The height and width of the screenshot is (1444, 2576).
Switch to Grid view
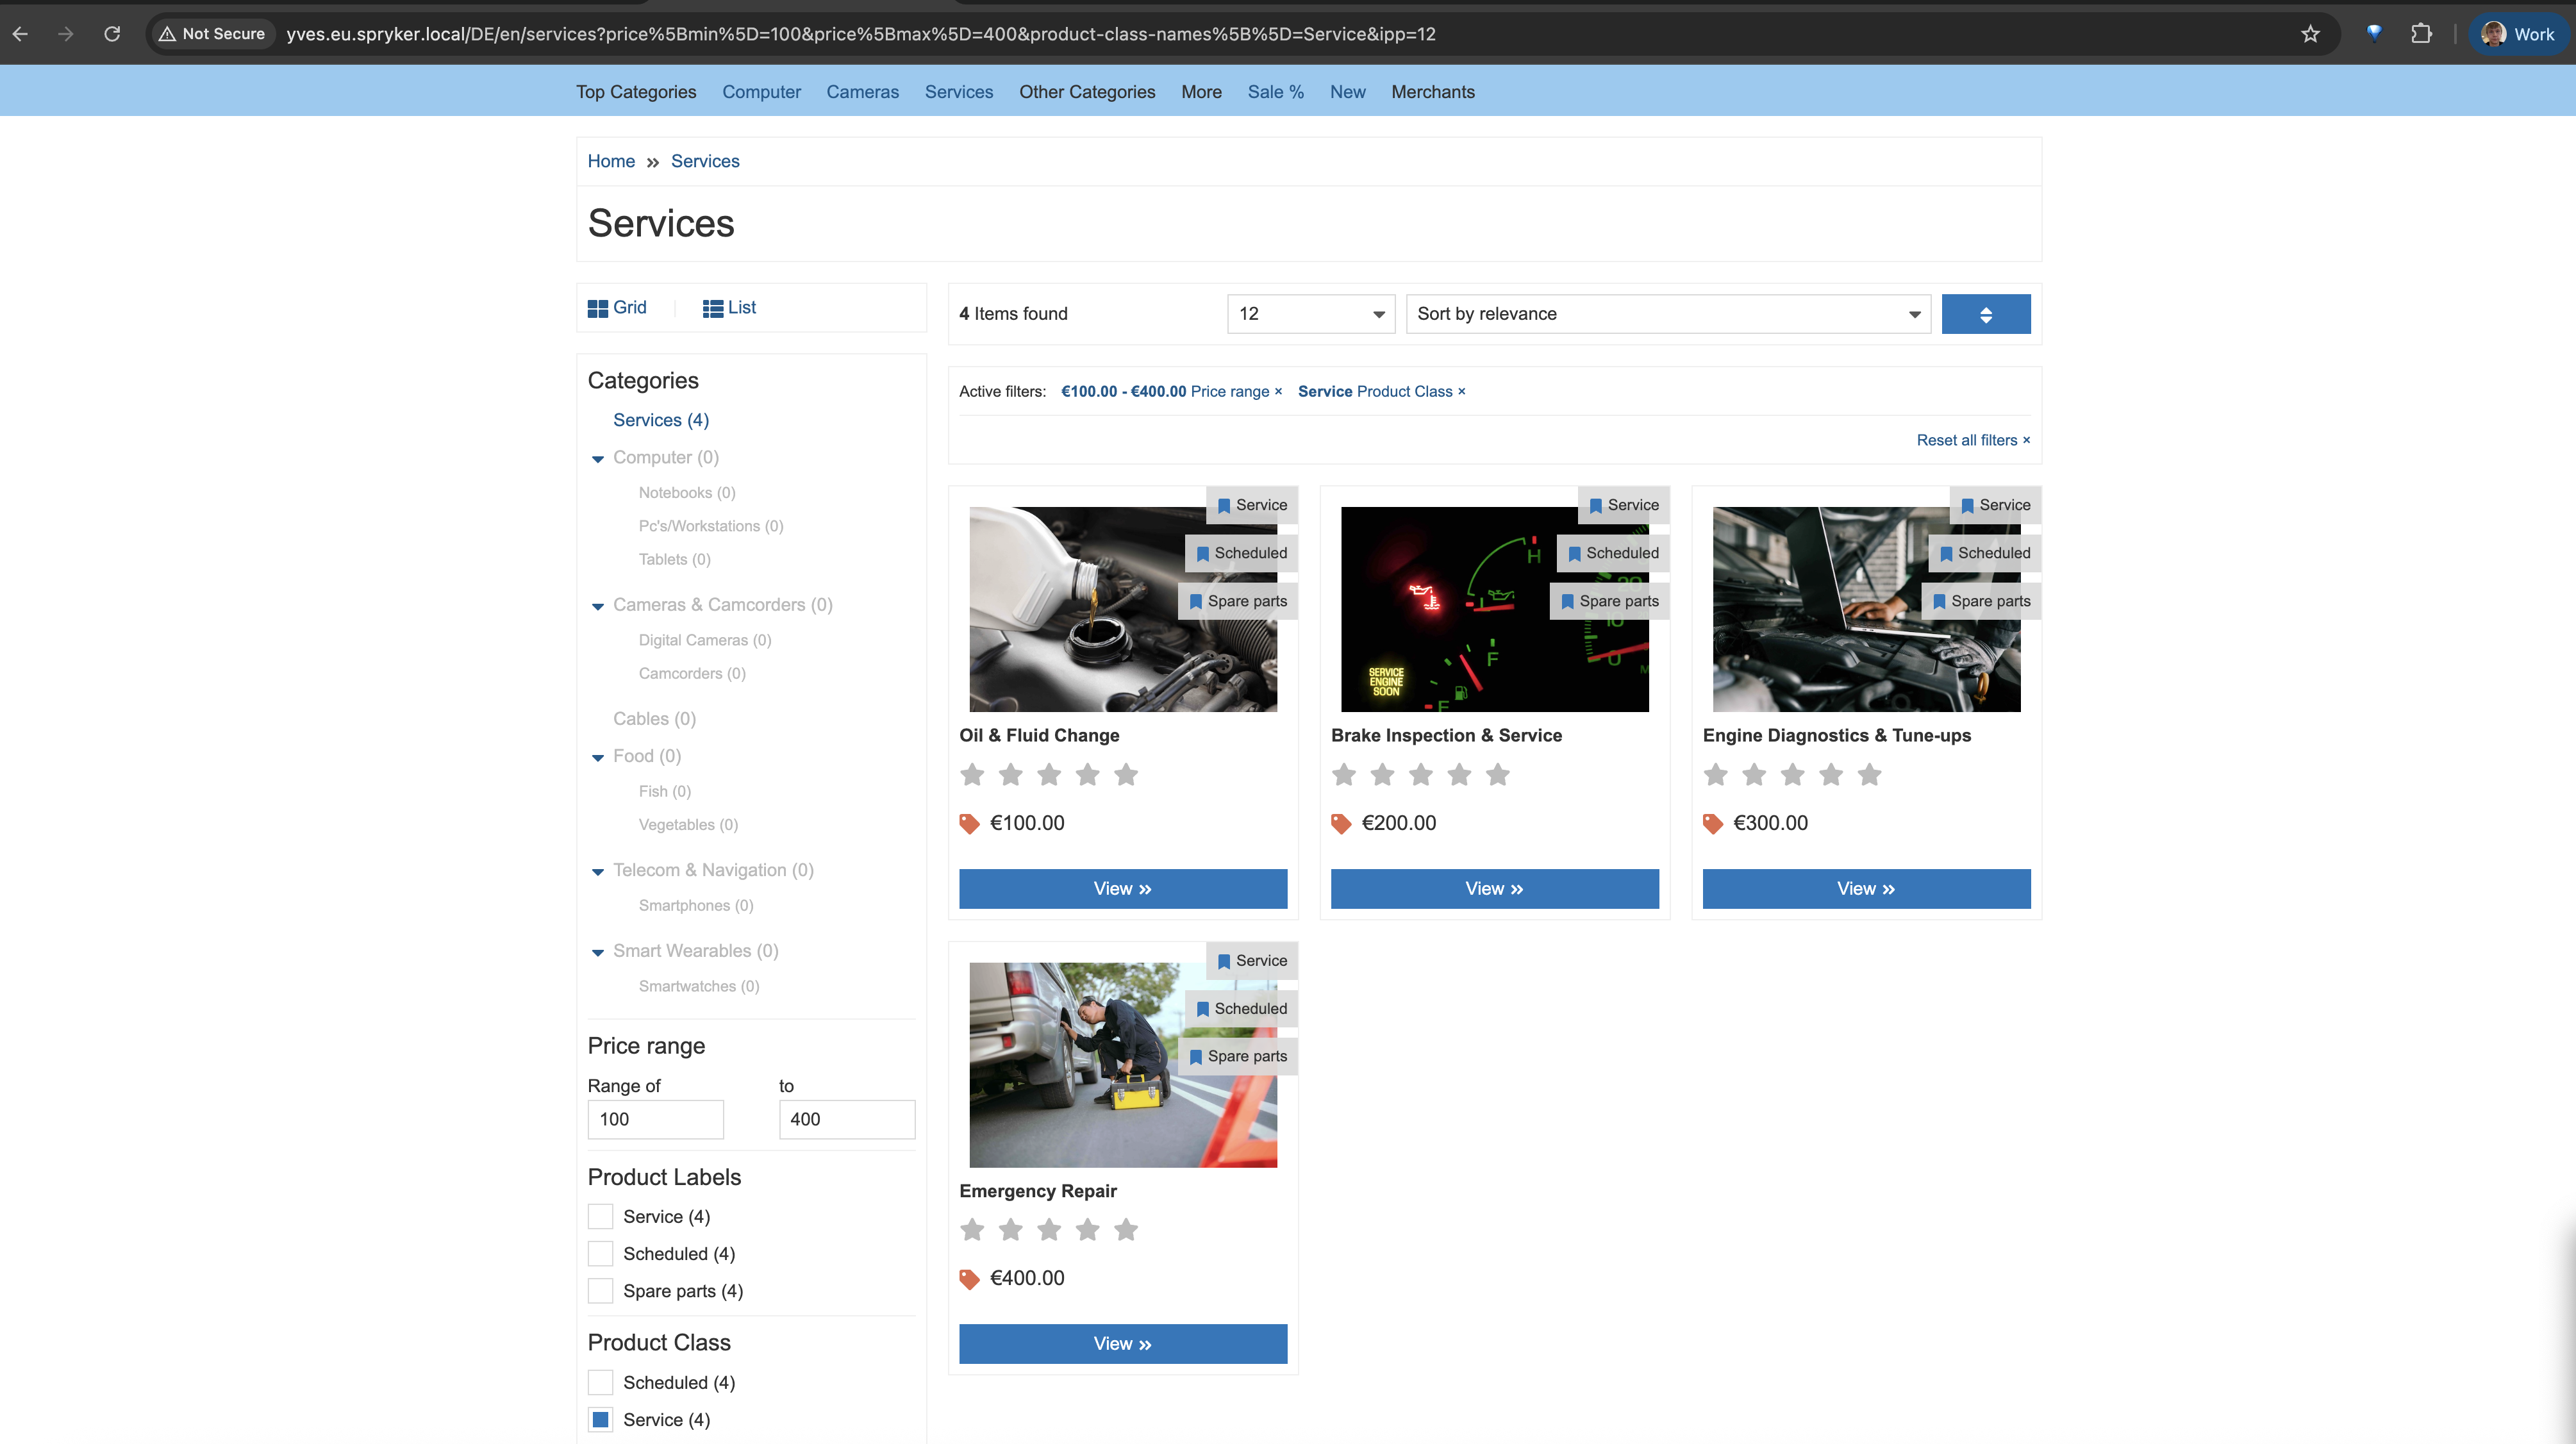[617, 307]
